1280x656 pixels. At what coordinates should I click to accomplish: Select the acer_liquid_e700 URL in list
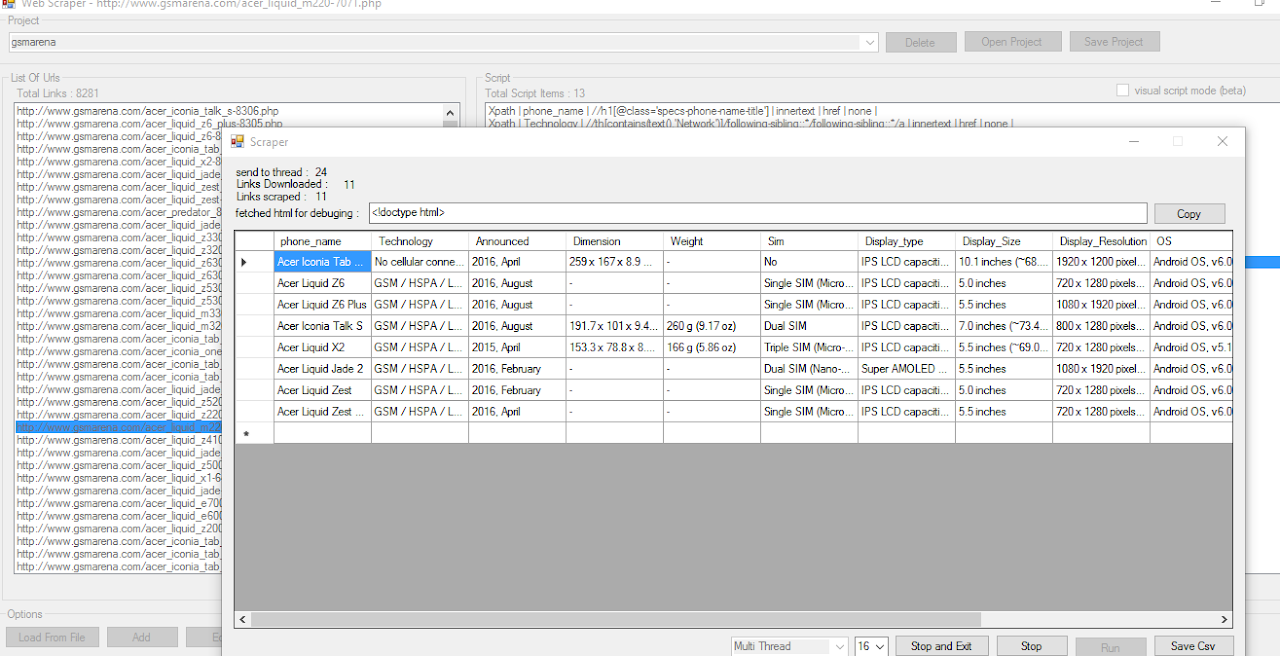[x=119, y=503]
